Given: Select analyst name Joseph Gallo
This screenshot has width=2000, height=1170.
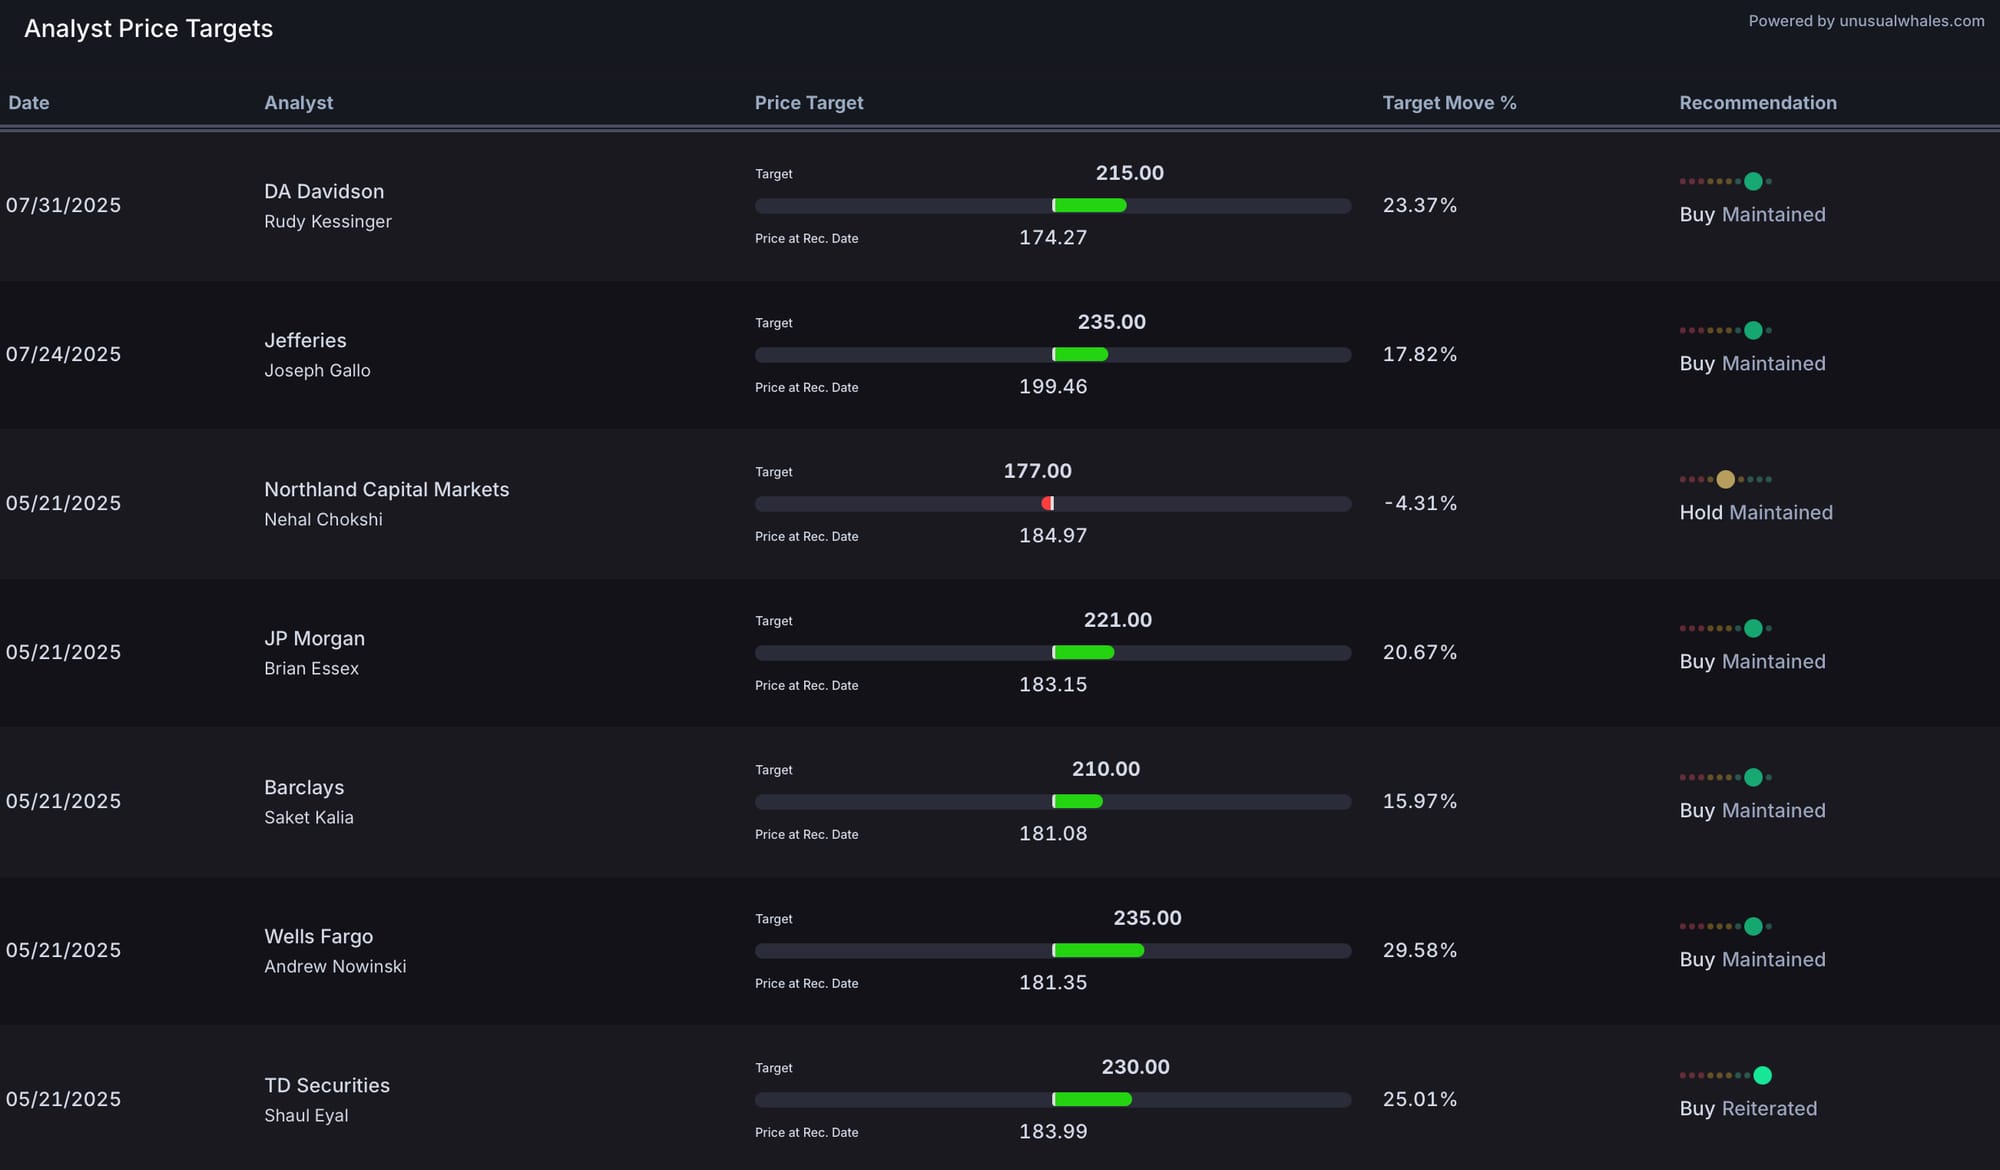Looking at the screenshot, I should 317,370.
